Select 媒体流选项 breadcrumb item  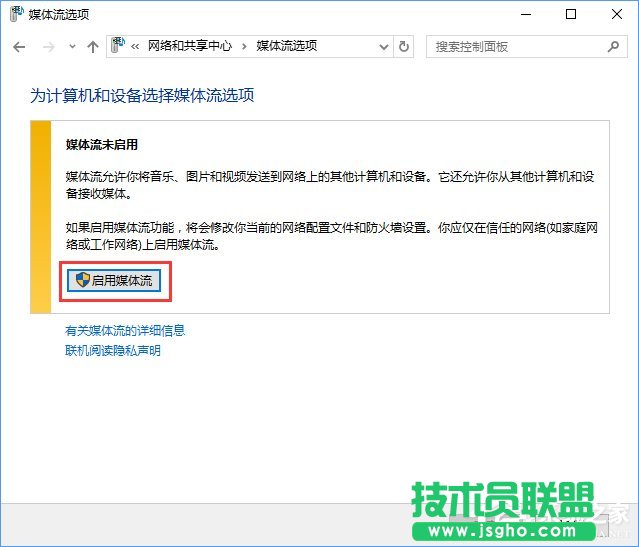tap(286, 46)
